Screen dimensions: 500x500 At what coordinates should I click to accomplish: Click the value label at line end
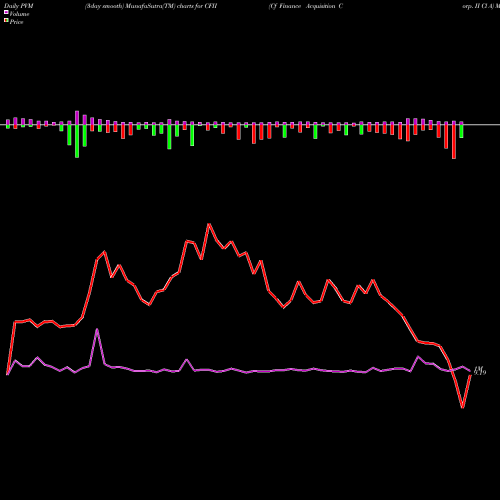click(480, 370)
